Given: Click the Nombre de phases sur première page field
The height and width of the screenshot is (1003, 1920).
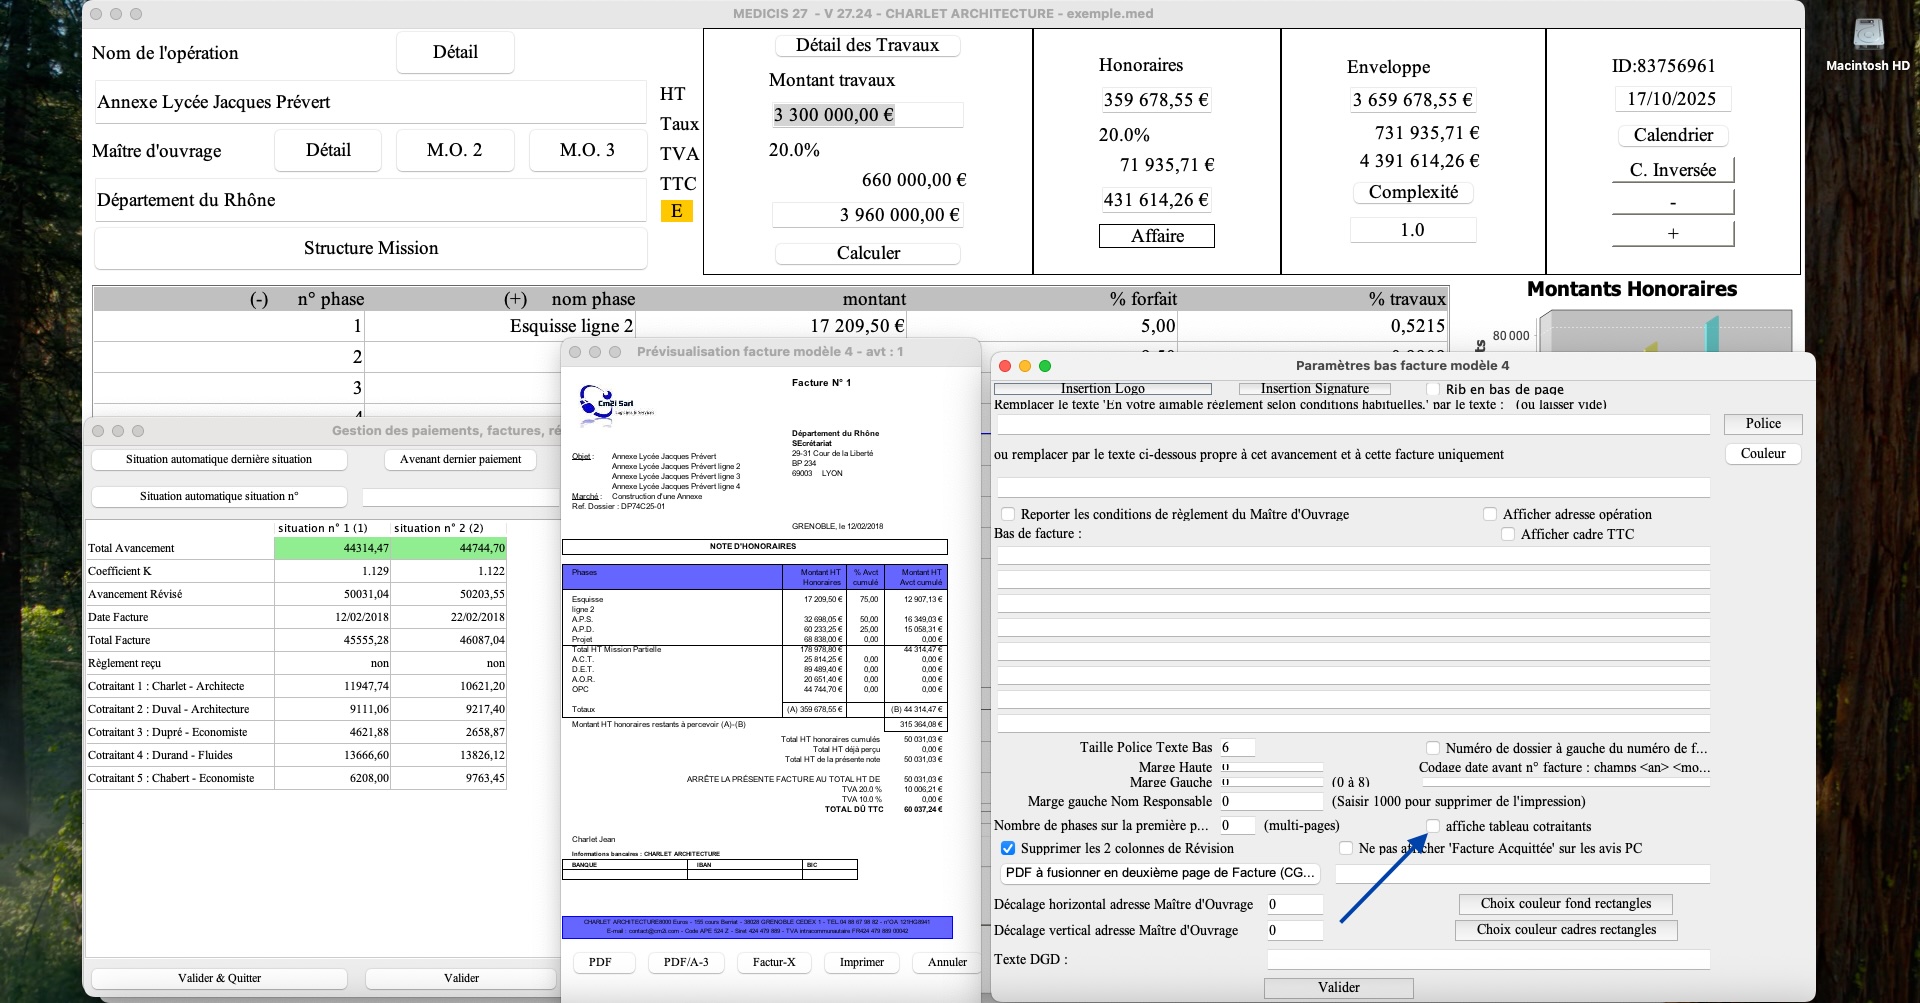Looking at the screenshot, I should [1237, 826].
